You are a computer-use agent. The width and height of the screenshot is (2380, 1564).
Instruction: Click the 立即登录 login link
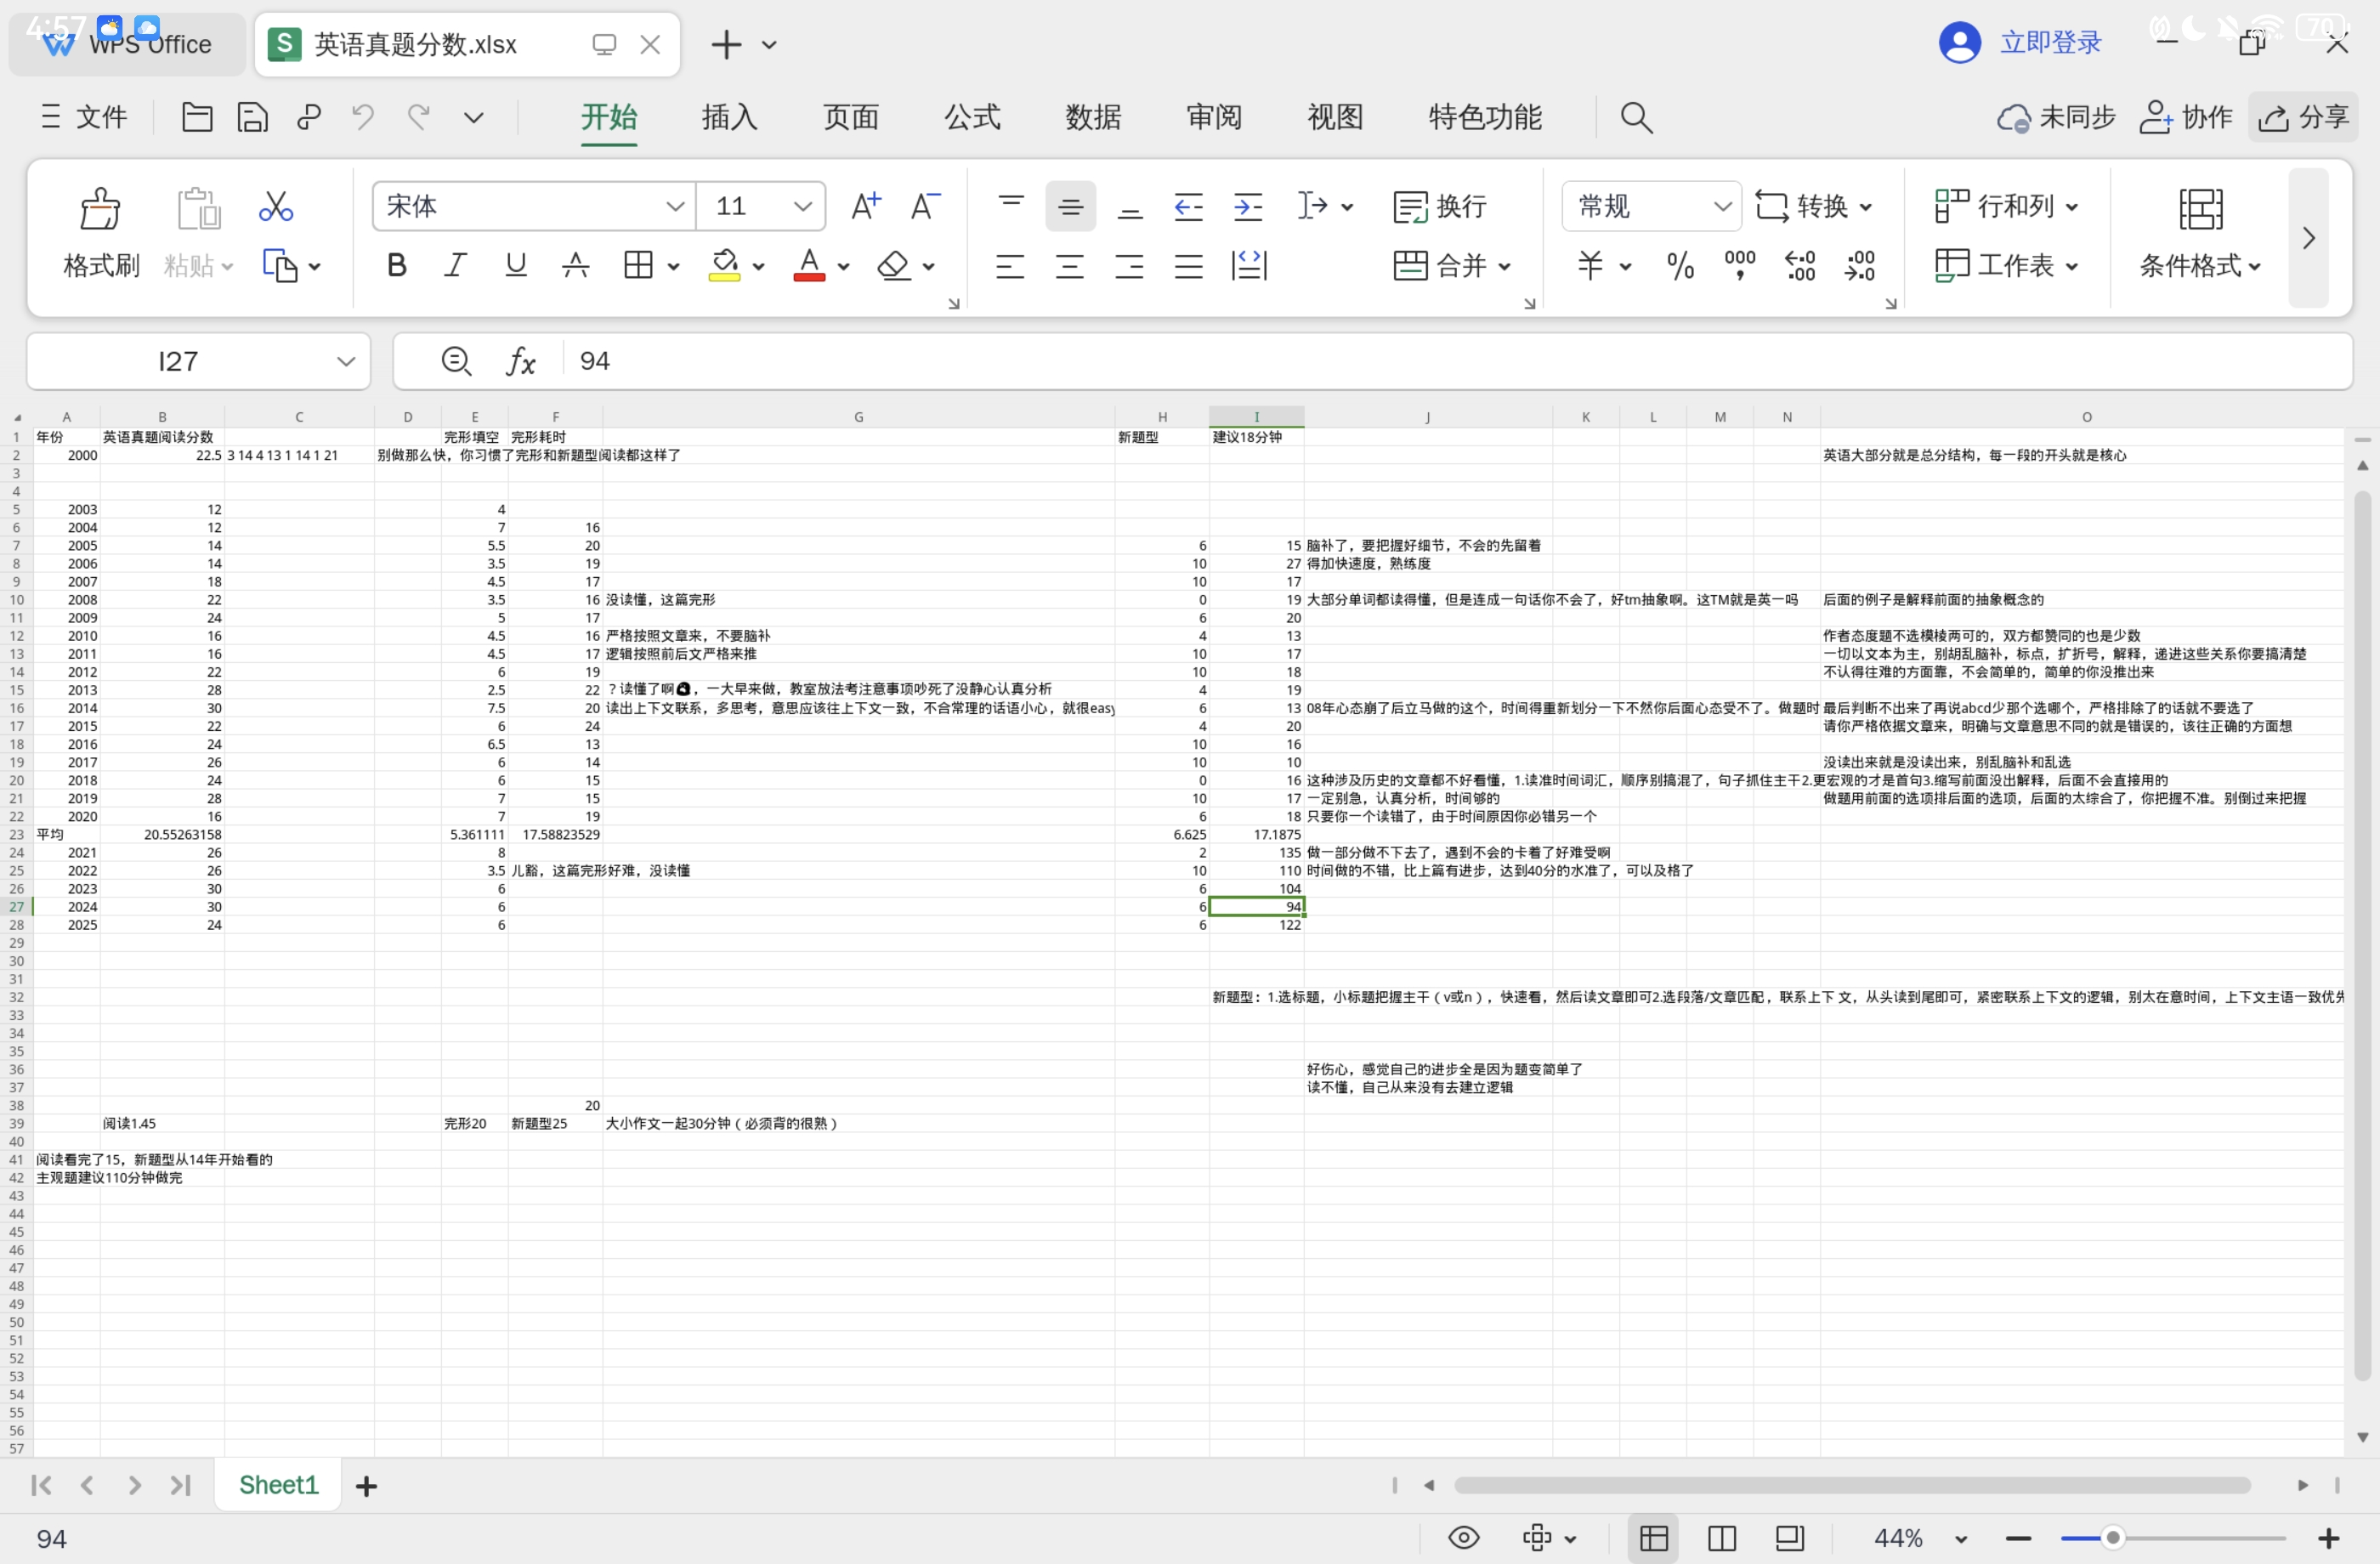coord(2050,42)
